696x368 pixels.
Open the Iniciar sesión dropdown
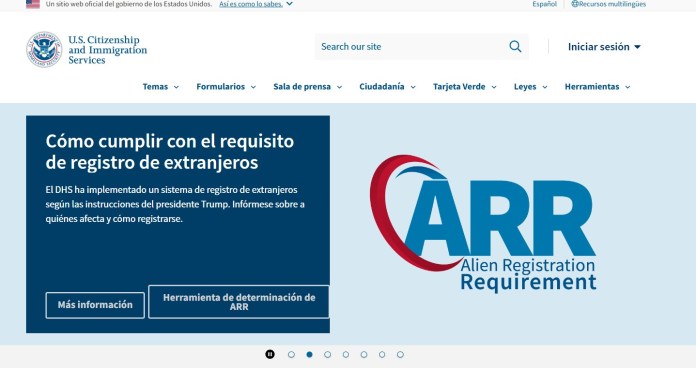pos(604,47)
